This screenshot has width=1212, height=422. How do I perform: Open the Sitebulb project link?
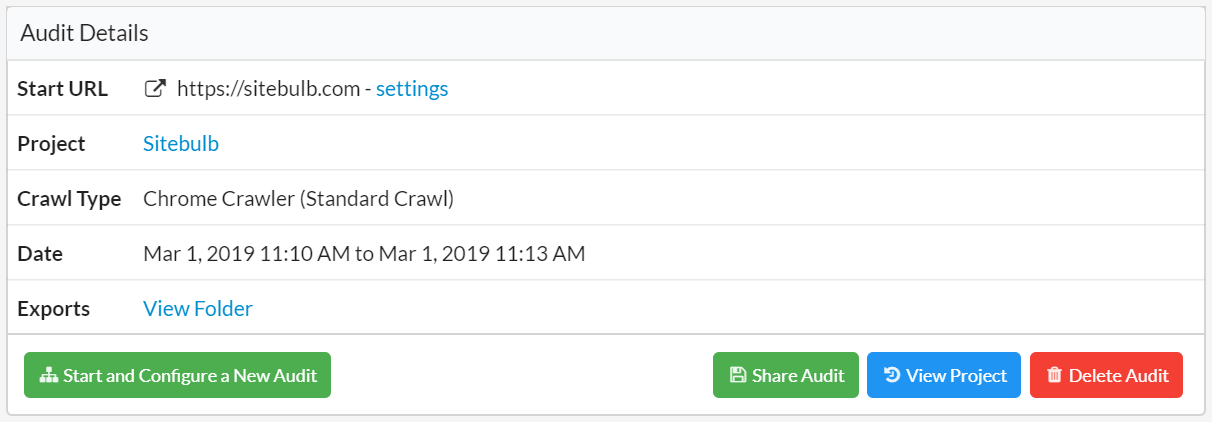pyautogui.click(x=181, y=144)
